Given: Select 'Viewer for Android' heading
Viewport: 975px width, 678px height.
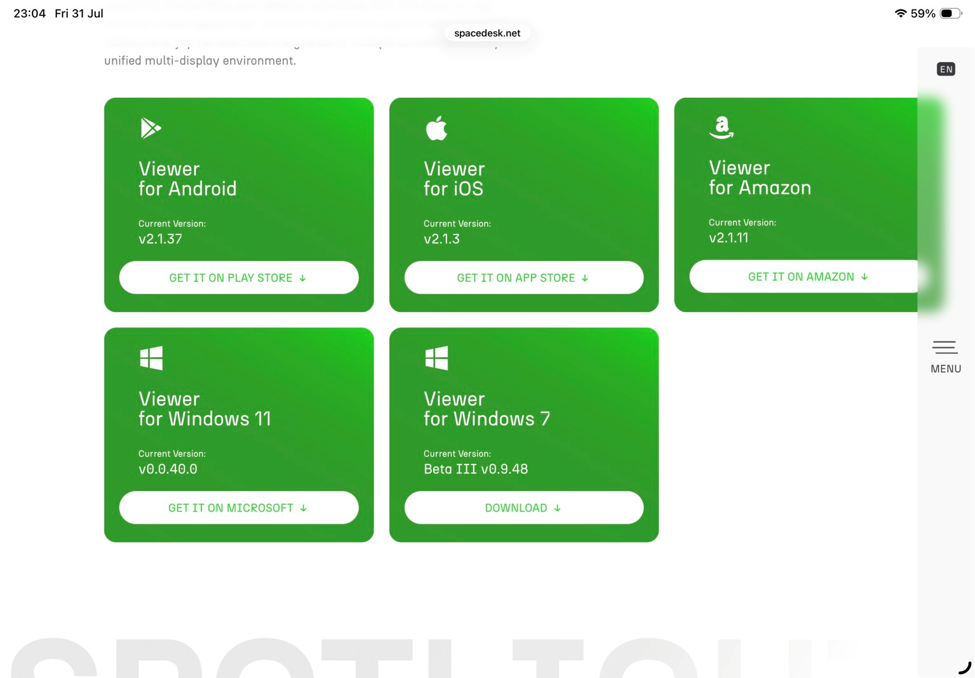Looking at the screenshot, I should tap(187, 179).
